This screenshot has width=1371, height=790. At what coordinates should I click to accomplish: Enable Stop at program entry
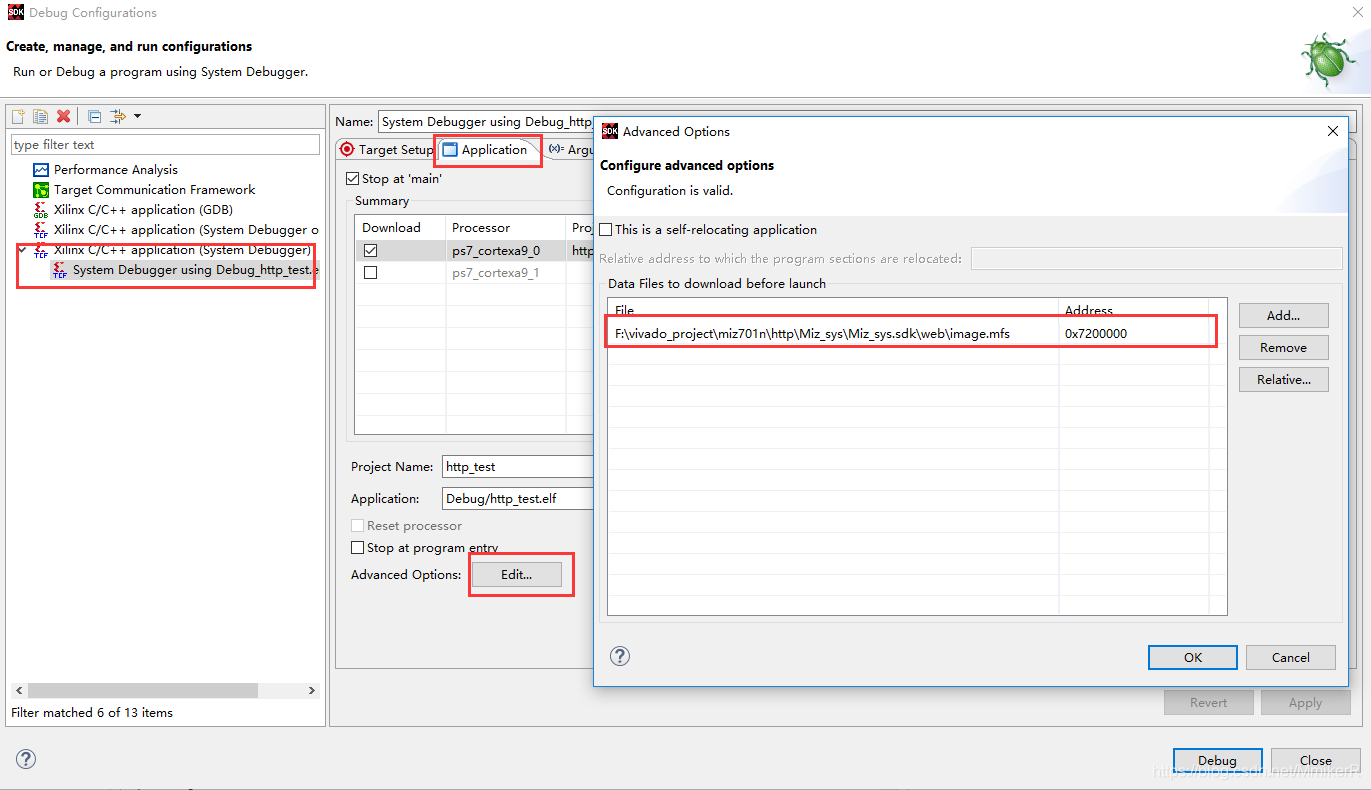pos(357,547)
